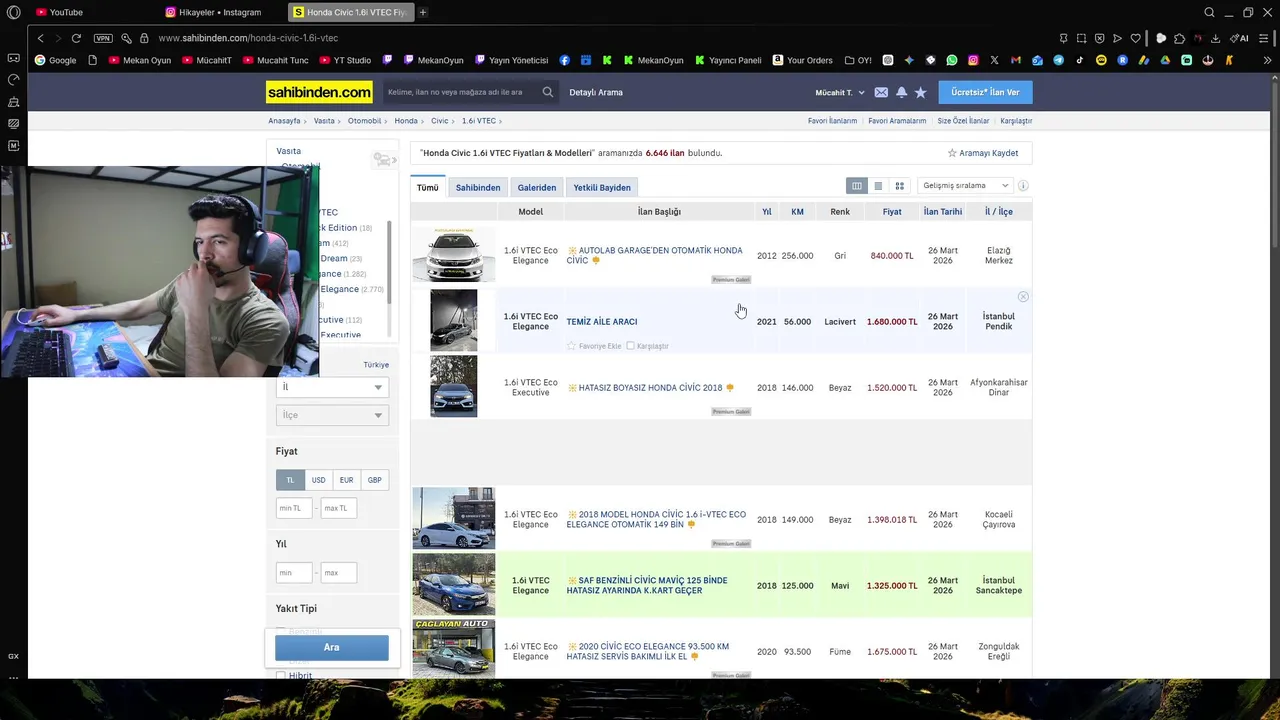Reload the page with the refresh icon
Image resolution: width=1280 pixels, height=720 pixels.
(76, 38)
